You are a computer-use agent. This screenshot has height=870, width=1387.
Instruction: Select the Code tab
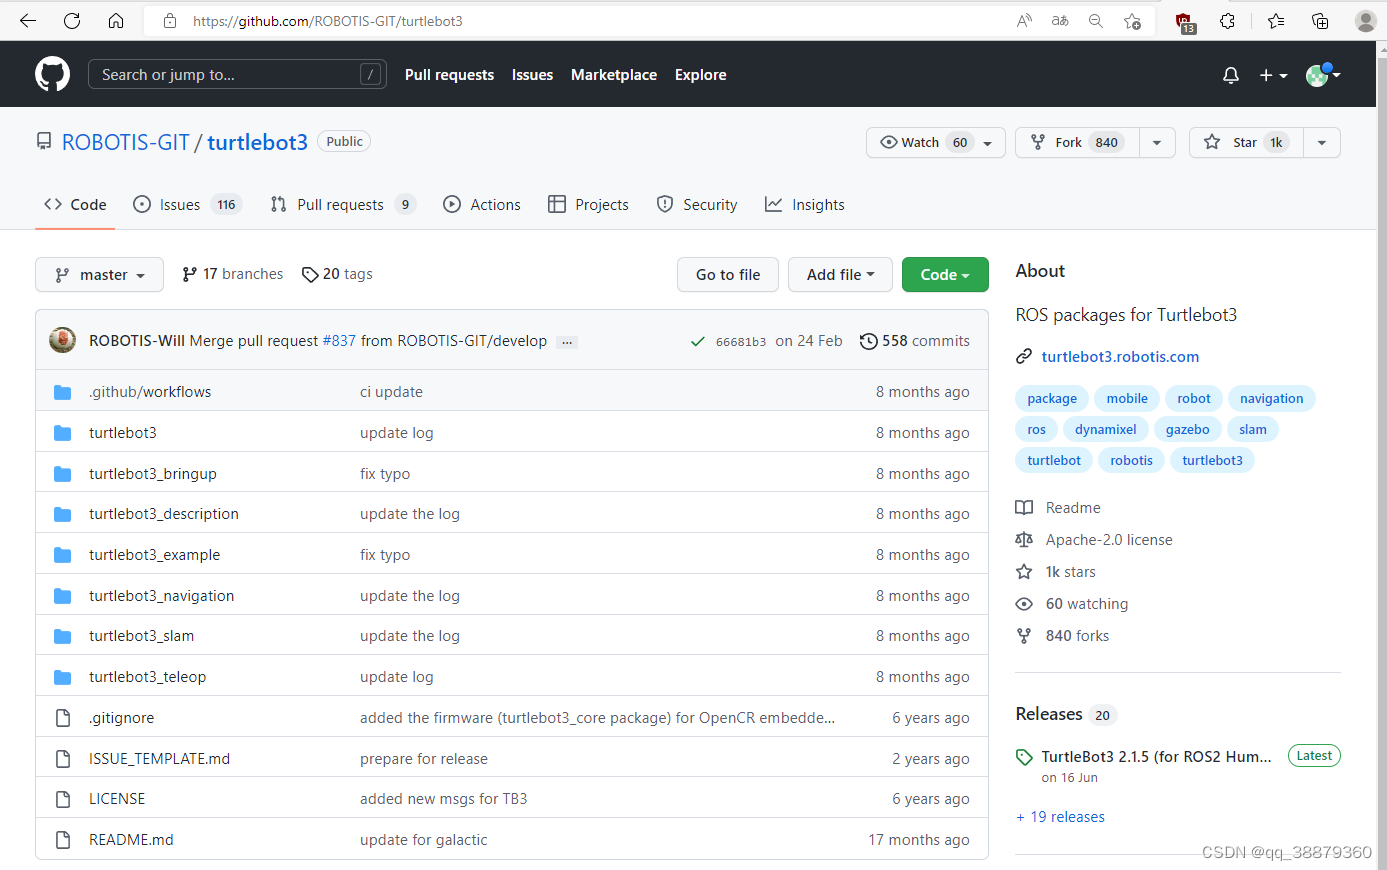(x=75, y=204)
